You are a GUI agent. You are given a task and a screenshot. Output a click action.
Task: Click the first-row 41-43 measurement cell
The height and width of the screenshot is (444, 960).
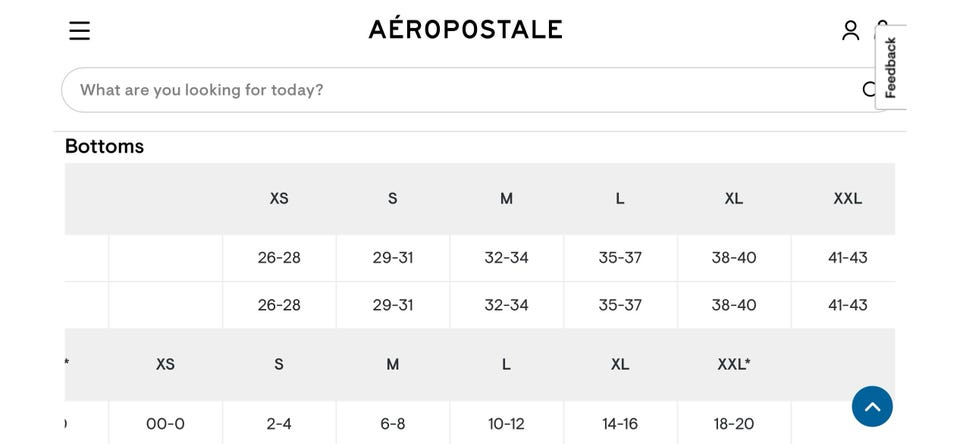click(x=847, y=257)
